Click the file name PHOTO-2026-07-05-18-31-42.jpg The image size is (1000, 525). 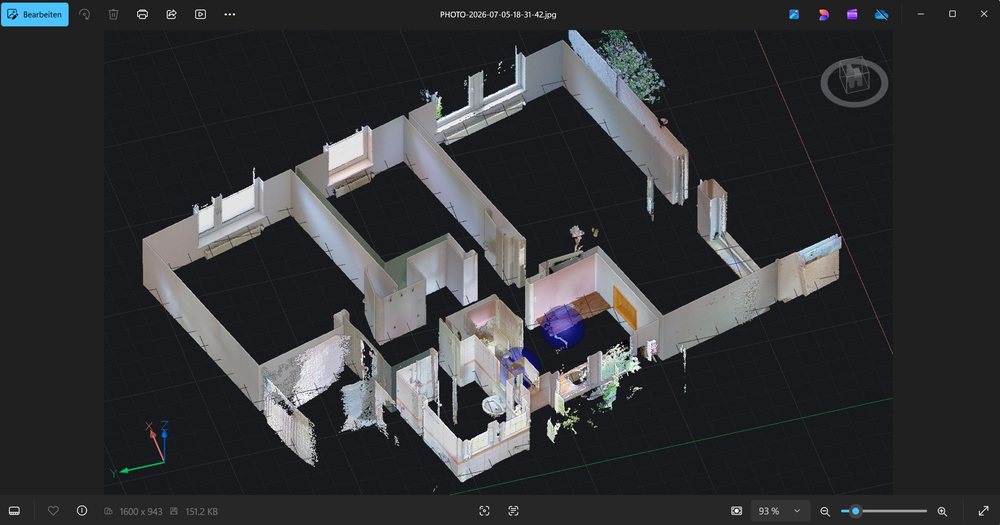pyautogui.click(x=498, y=14)
